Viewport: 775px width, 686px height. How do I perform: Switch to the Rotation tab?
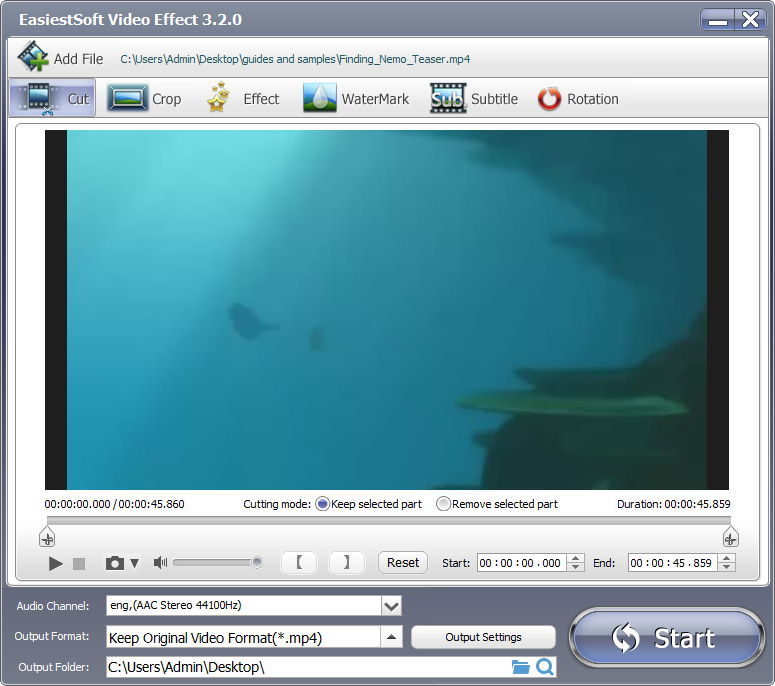click(578, 98)
